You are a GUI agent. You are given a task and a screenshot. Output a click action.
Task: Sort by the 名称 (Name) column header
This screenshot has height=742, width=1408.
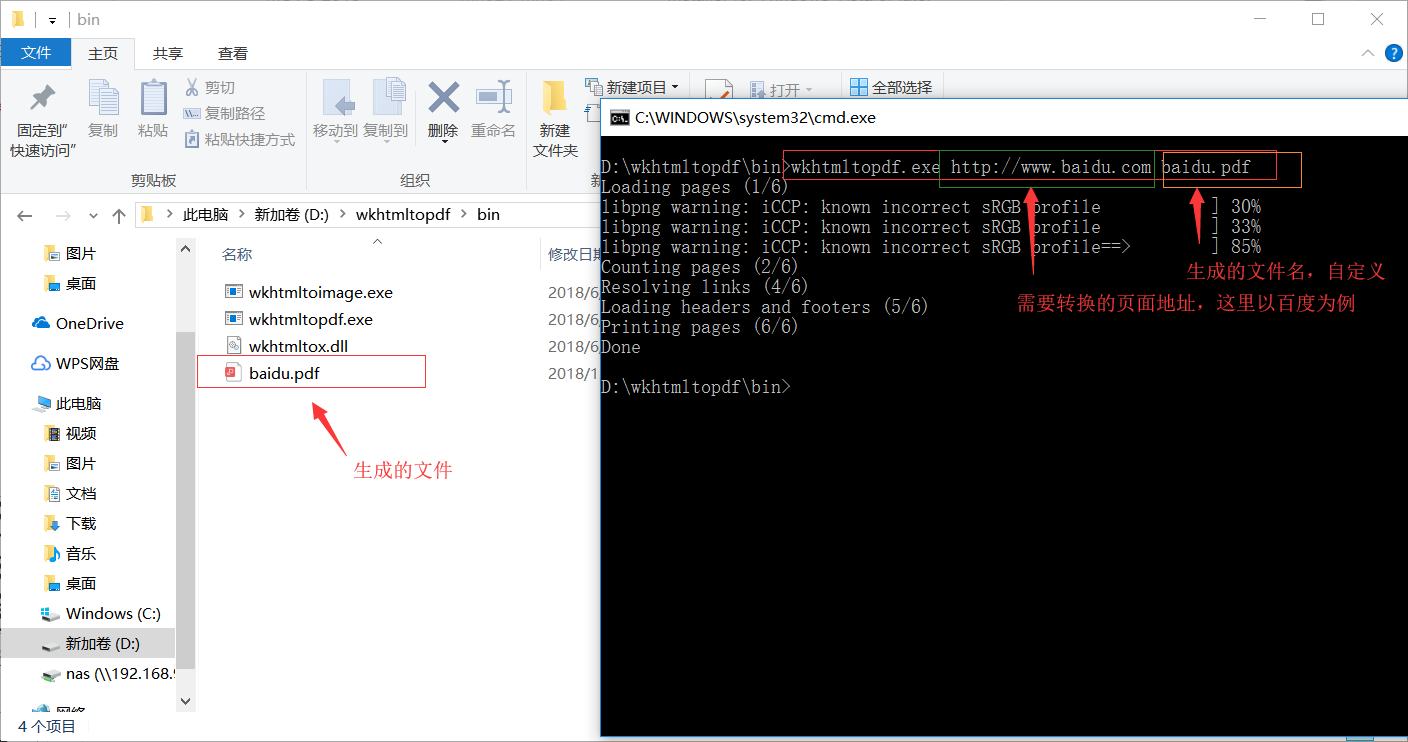point(237,255)
